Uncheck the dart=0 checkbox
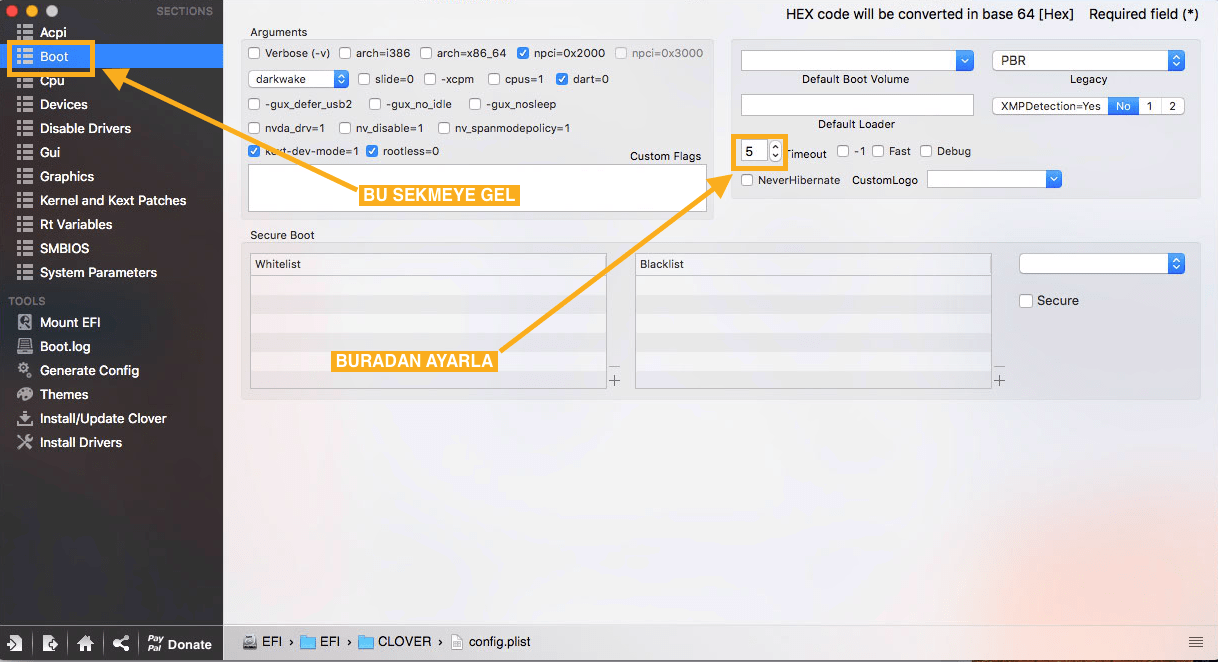 [x=562, y=79]
